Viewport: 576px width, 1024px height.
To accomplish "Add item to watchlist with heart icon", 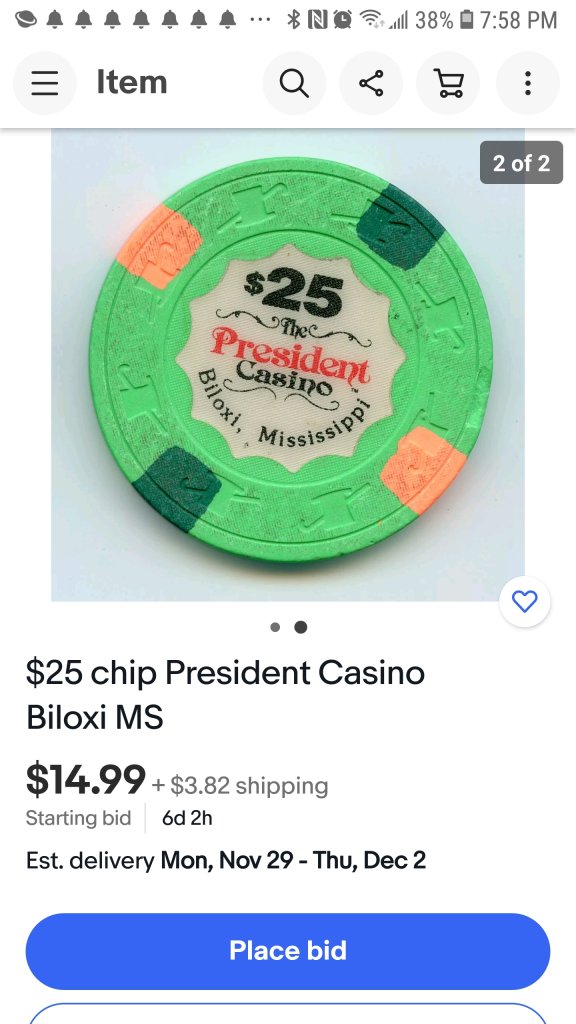I will (524, 601).
